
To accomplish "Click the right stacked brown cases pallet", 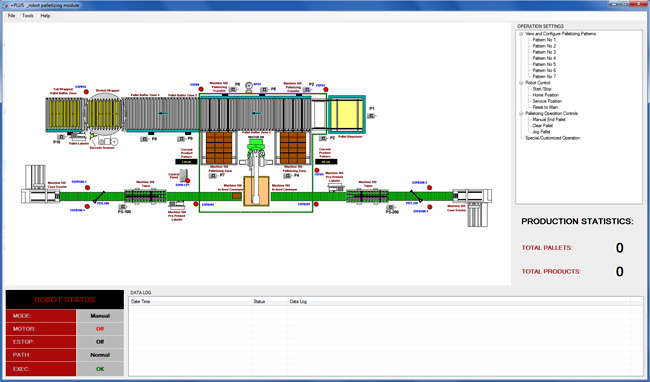I will coord(293,148).
